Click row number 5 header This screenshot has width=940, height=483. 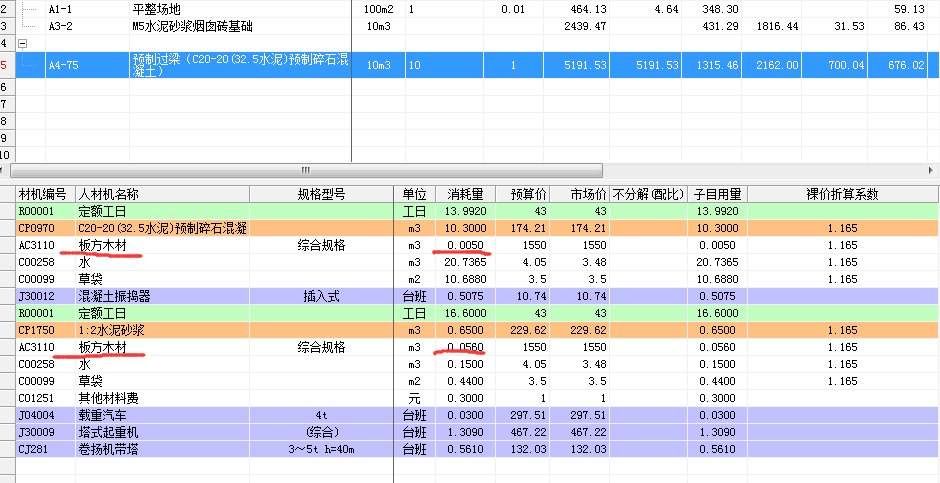[7, 65]
